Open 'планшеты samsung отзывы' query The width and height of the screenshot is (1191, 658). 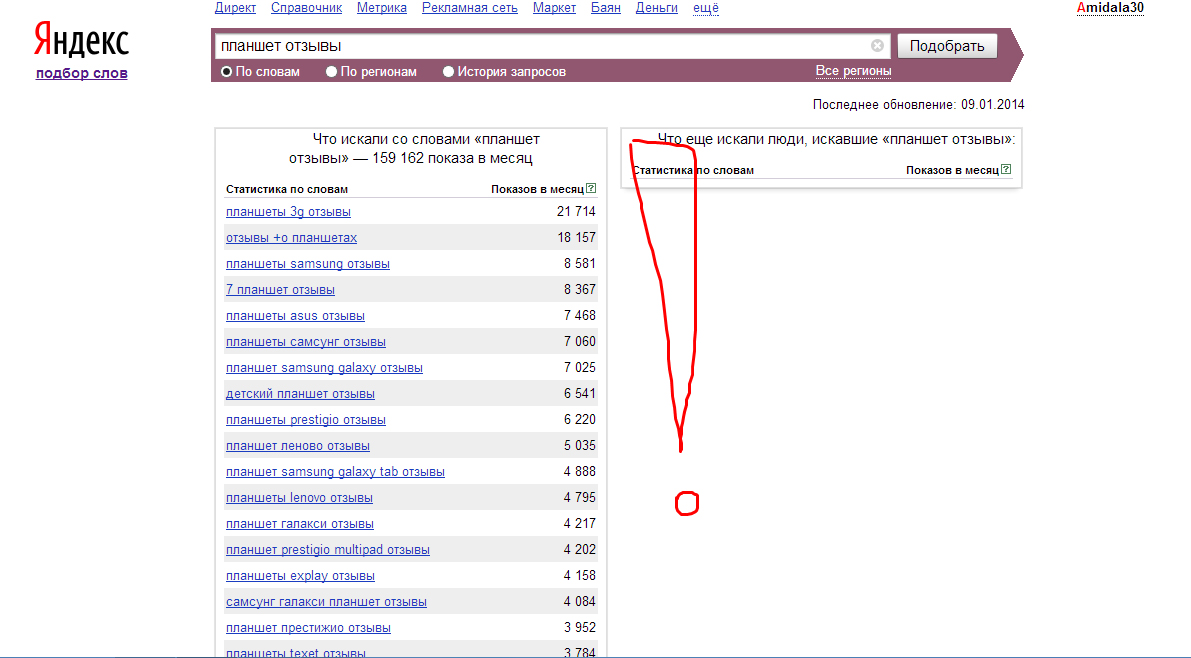pos(308,263)
